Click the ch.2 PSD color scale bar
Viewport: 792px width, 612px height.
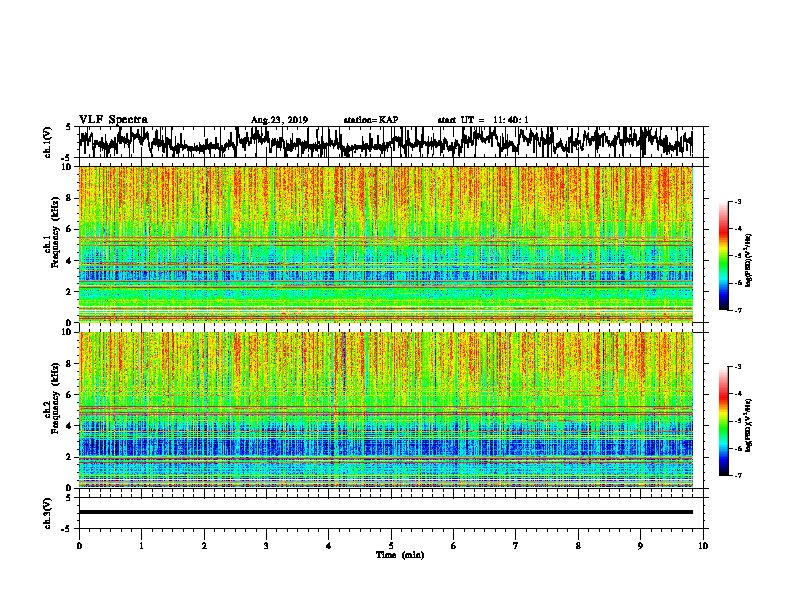click(x=724, y=421)
